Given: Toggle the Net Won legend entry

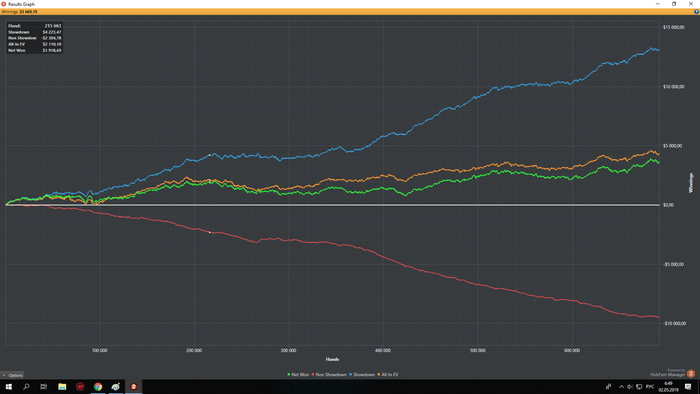Looking at the screenshot, I should point(298,375).
